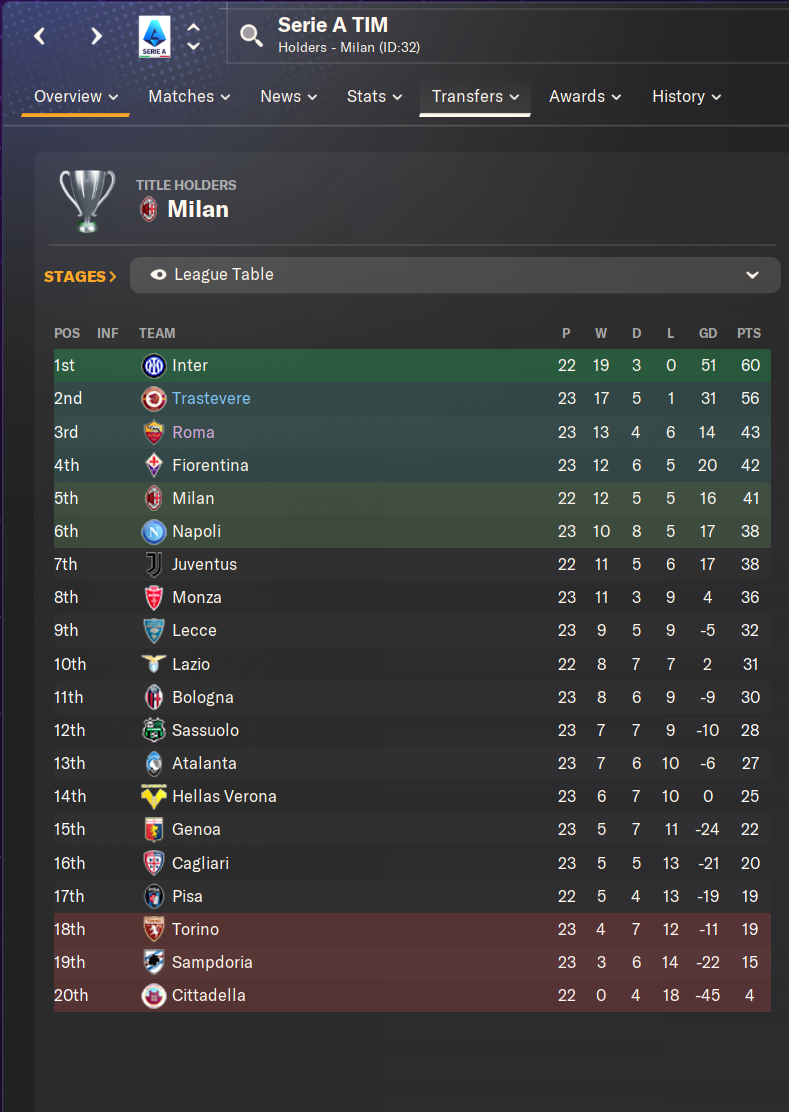Click competition switcher up-down arrows
Screen dimensions: 789x1112
(193, 37)
